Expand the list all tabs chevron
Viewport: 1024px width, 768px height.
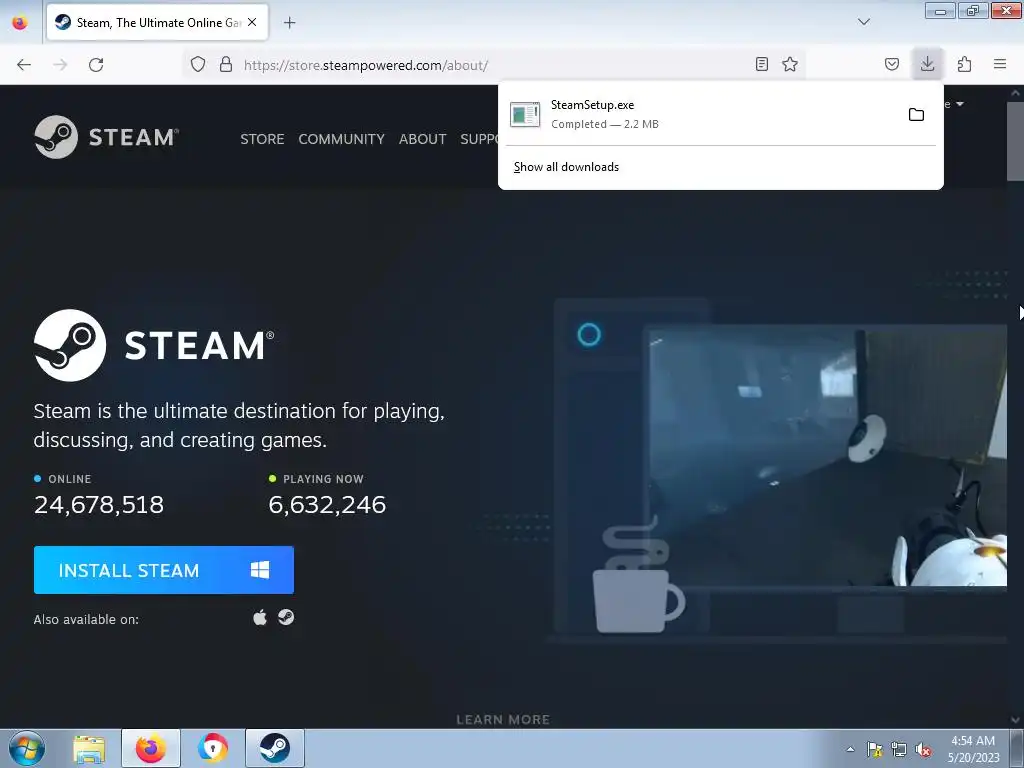(x=864, y=22)
